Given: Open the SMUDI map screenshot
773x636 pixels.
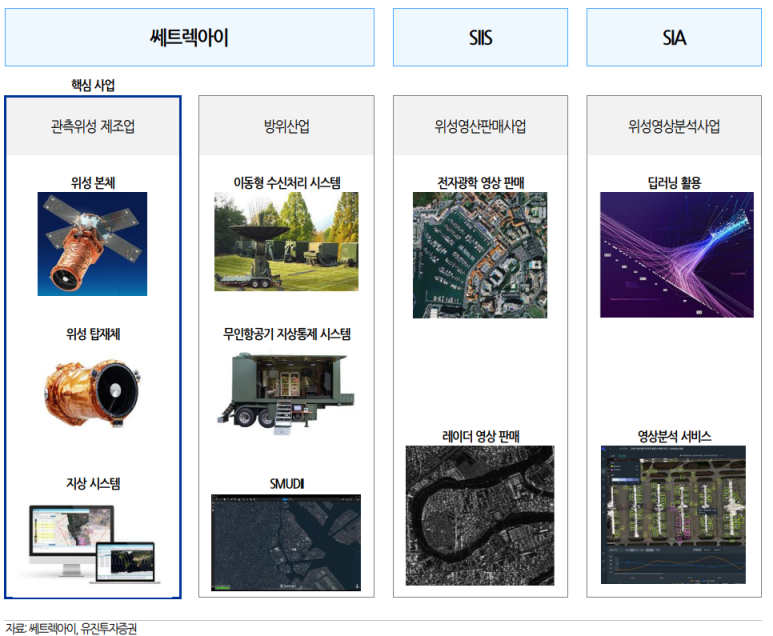Looking at the screenshot, I should coord(286,542).
